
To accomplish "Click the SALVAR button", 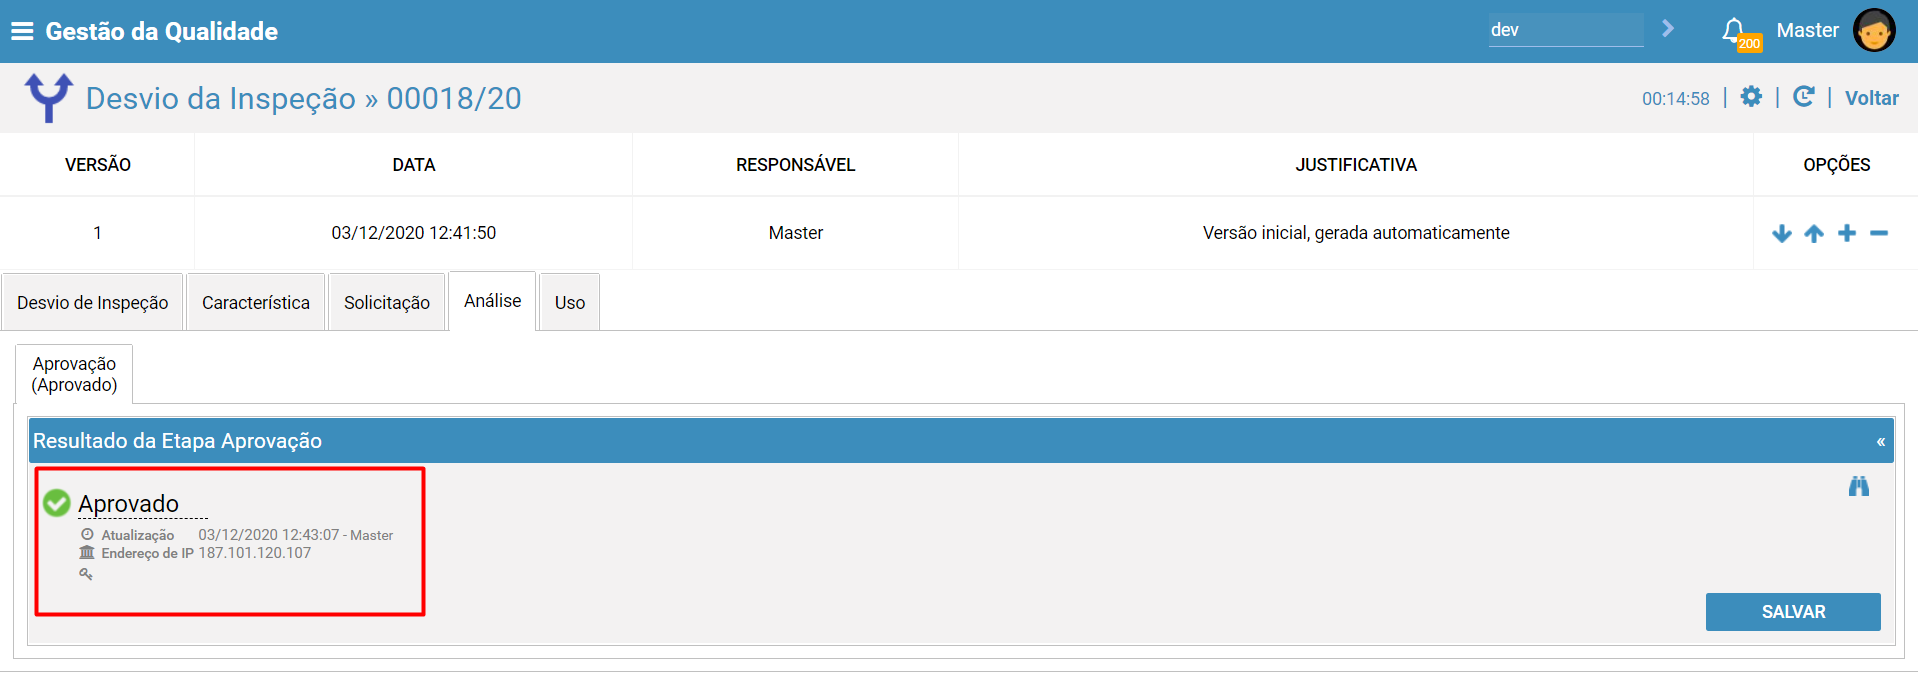I will point(1793,612).
